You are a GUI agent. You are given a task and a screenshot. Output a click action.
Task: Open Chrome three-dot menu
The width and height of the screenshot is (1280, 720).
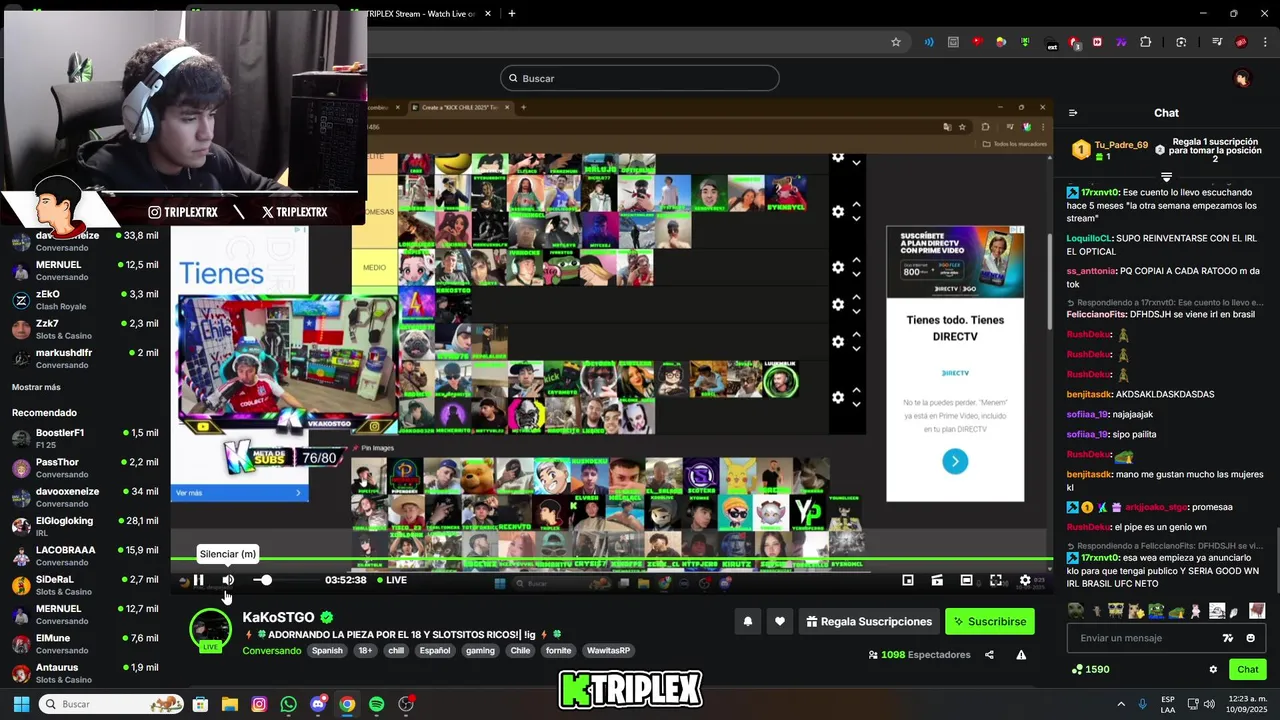tap(1264, 42)
